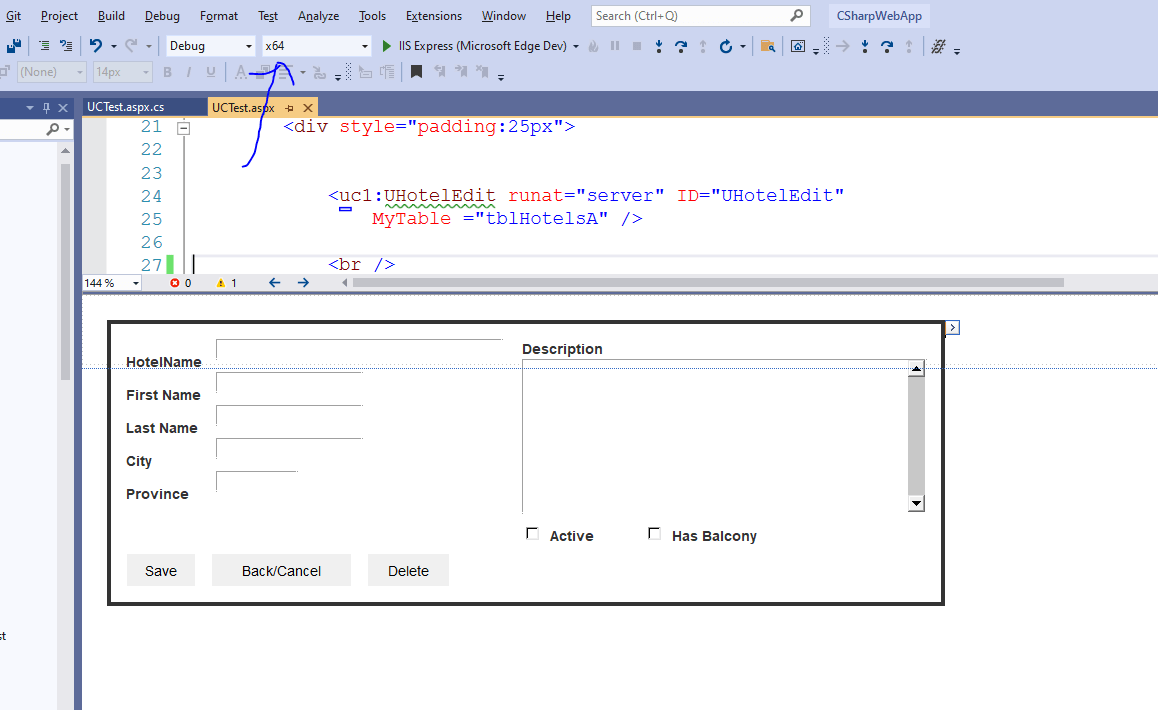1158x710 pixels.
Task: Click the black Toggle Bookmark icon
Action: pyautogui.click(x=417, y=72)
